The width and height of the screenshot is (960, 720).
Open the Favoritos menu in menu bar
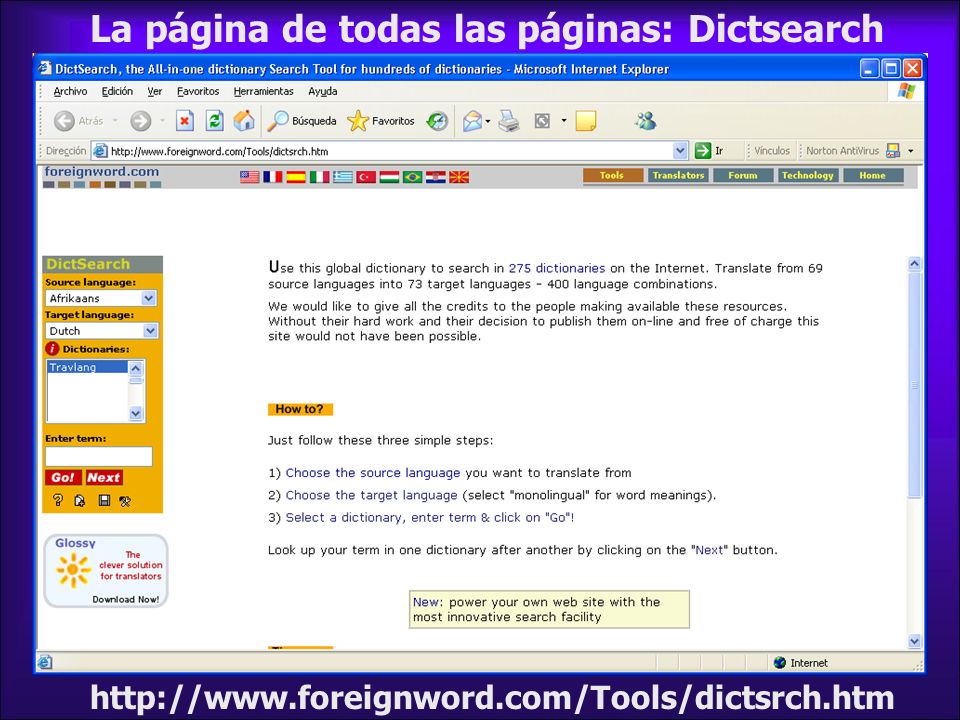(x=198, y=91)
